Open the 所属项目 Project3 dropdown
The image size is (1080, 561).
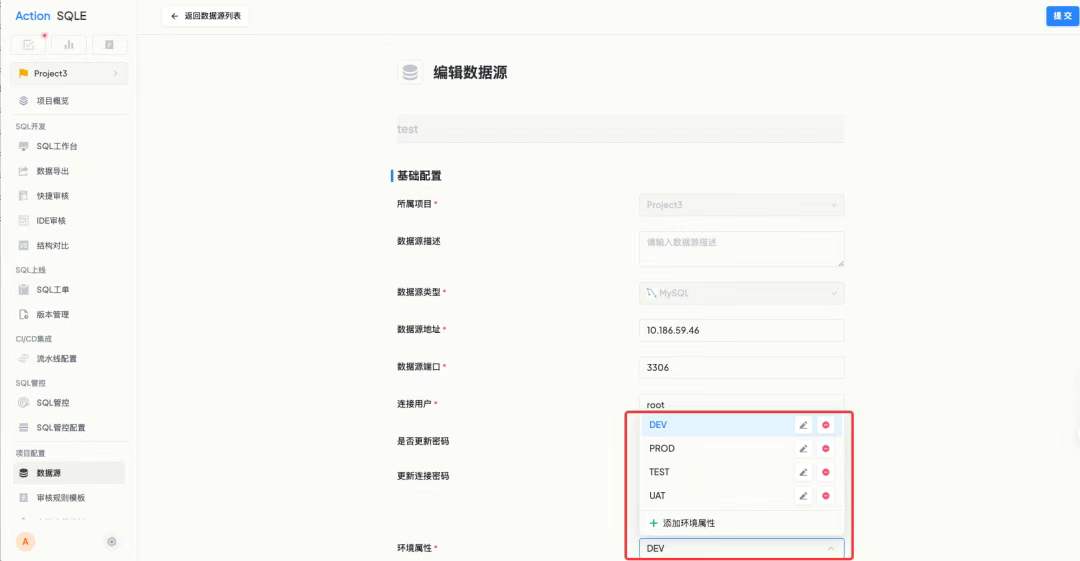point(742,205)
